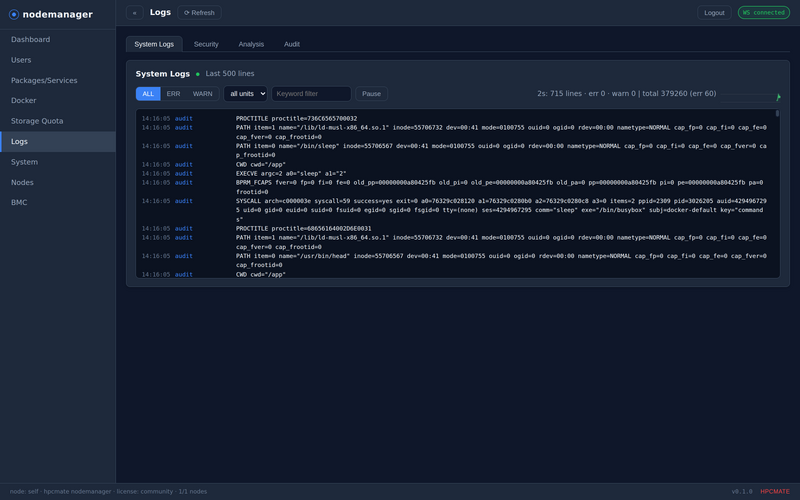Click the Logout button
800x500 pixels.
tap(714, 13)
